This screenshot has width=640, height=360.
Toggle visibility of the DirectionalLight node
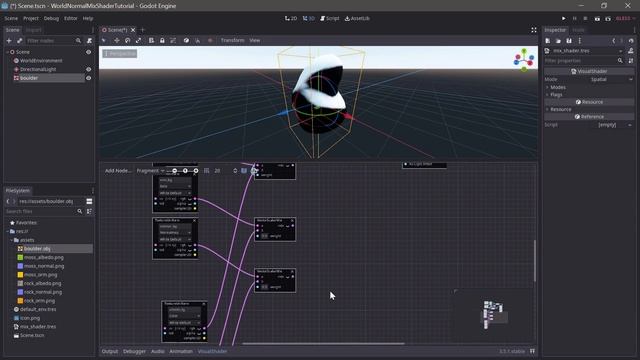89,69
